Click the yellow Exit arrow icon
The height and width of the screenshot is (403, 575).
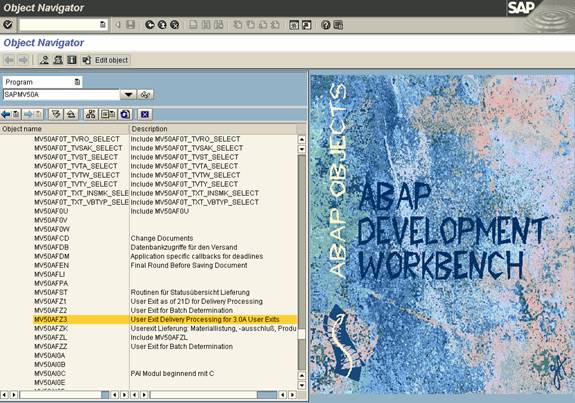[162, 25]
